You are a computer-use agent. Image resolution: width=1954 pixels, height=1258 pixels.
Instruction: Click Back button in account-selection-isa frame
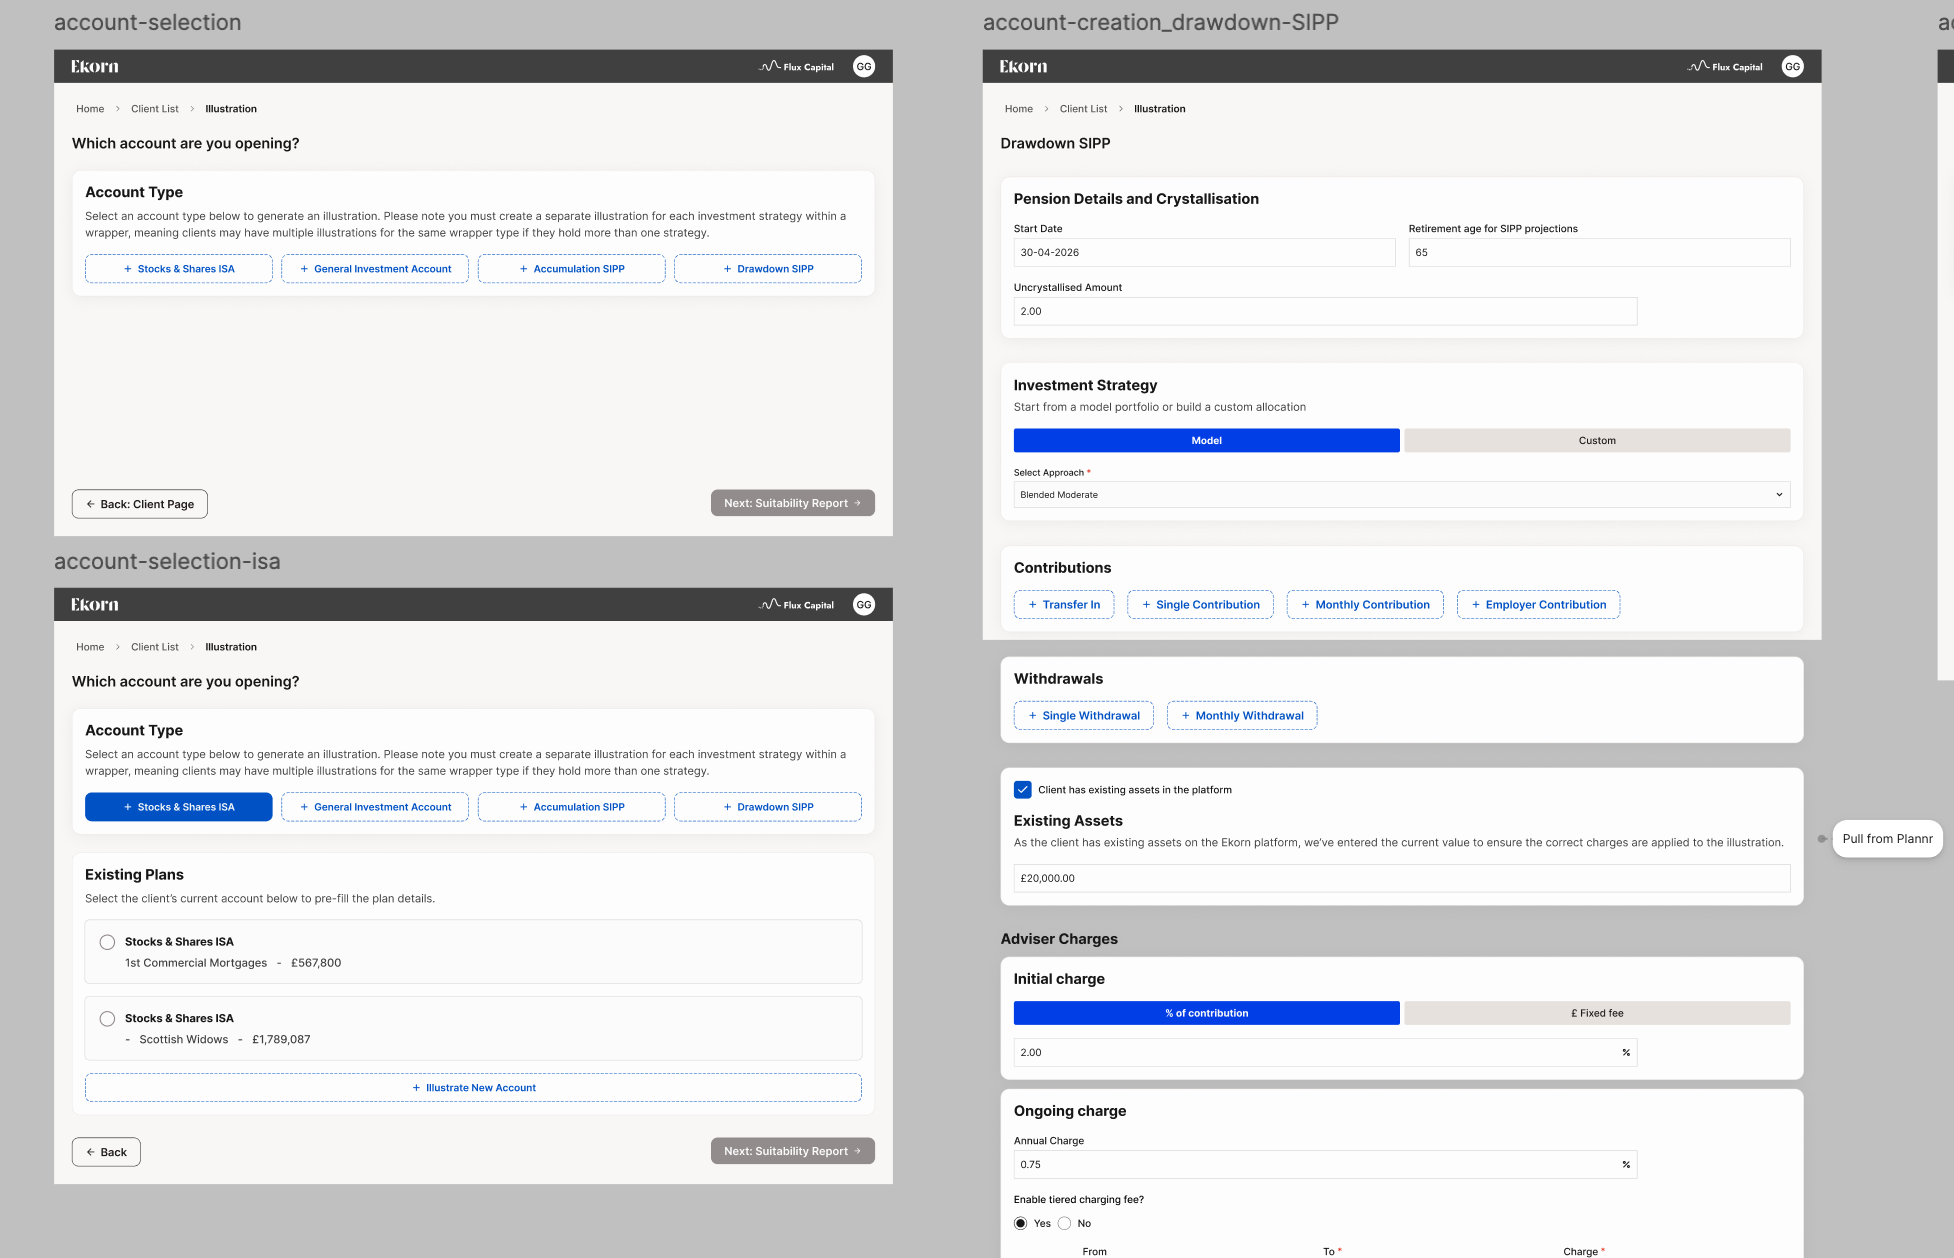(106, 1152)
